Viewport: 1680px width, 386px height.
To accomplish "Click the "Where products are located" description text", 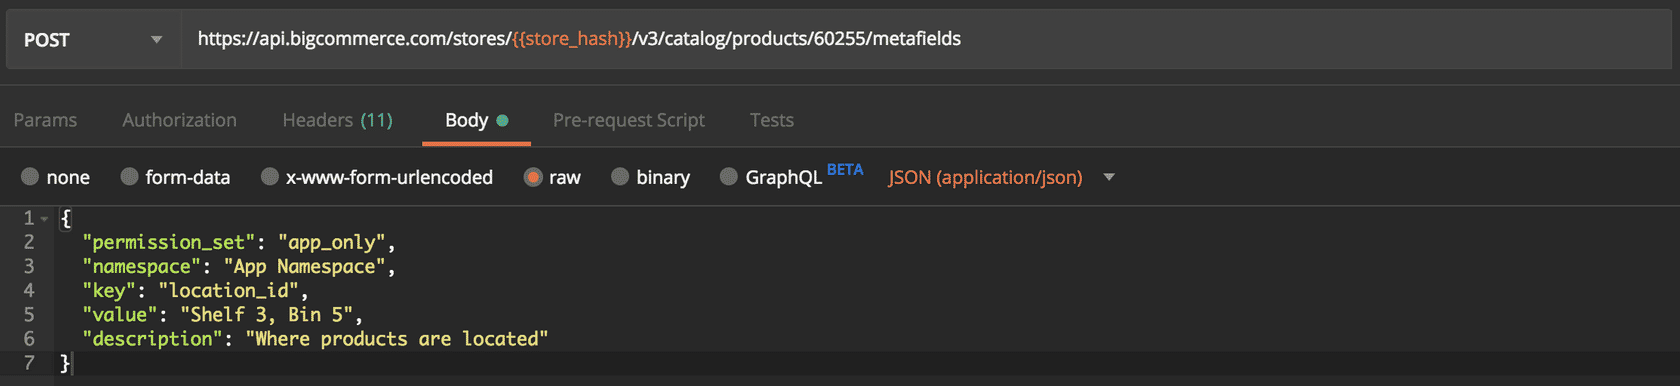I will click(x=397, y=339).
